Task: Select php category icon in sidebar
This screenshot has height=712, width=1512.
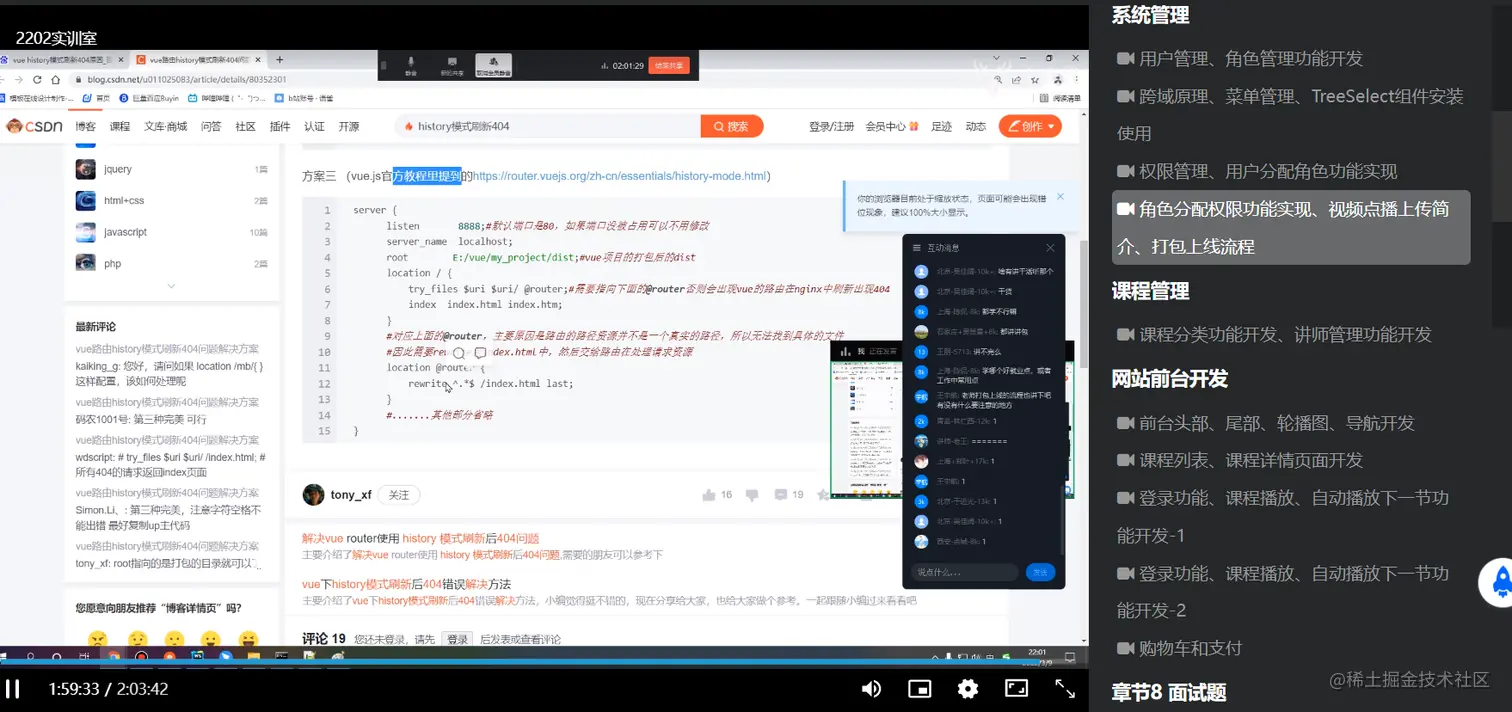Action: (86, 263)
